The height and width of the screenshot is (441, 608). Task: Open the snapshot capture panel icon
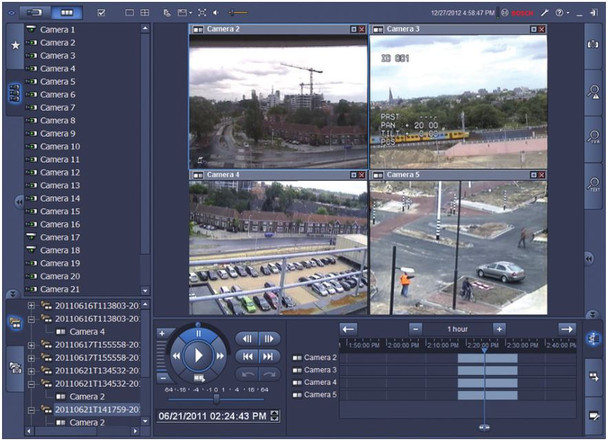coord(592,45)
